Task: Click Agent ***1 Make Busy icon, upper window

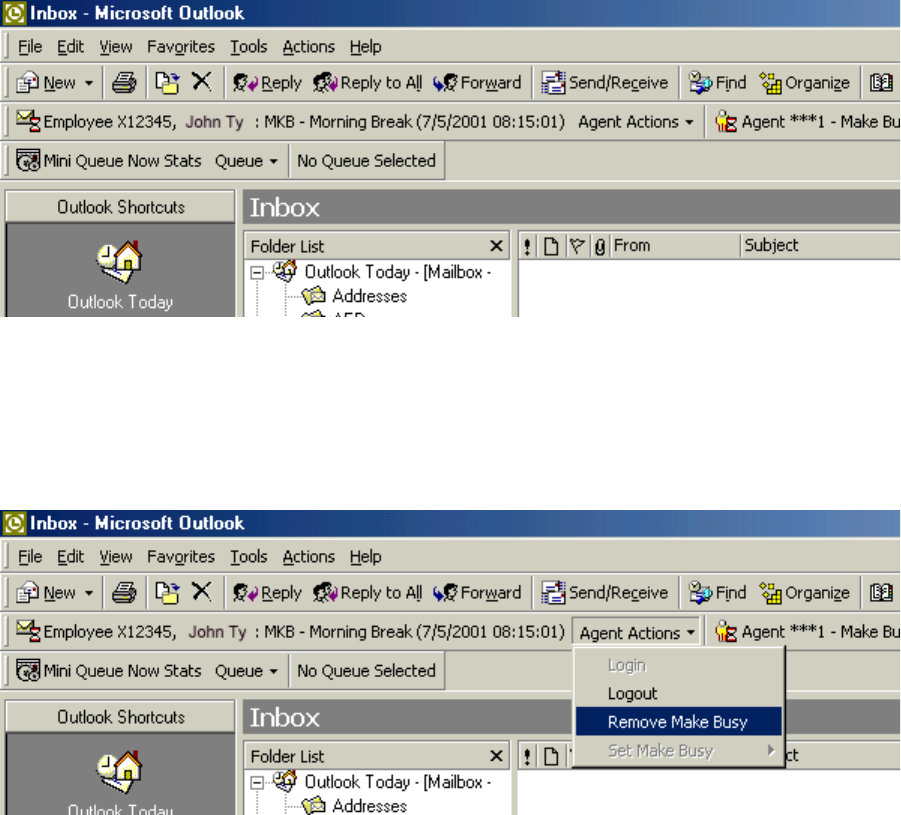Action: click(x=726, y=122)
